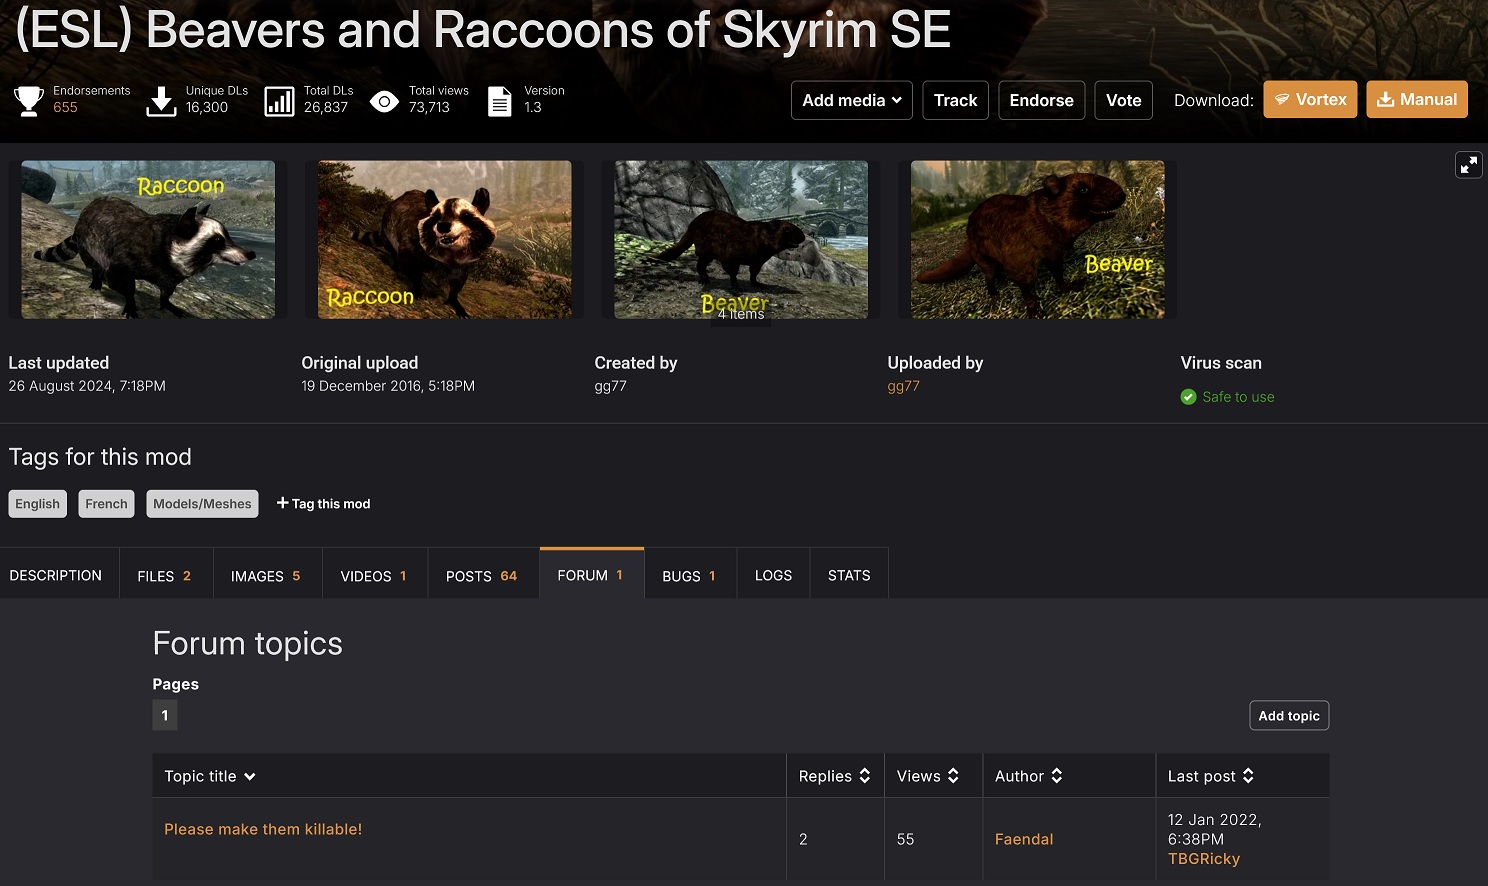Screen dimensions: 1488x886
Task: Open the Add media dropdown
Action: [851, 100]
